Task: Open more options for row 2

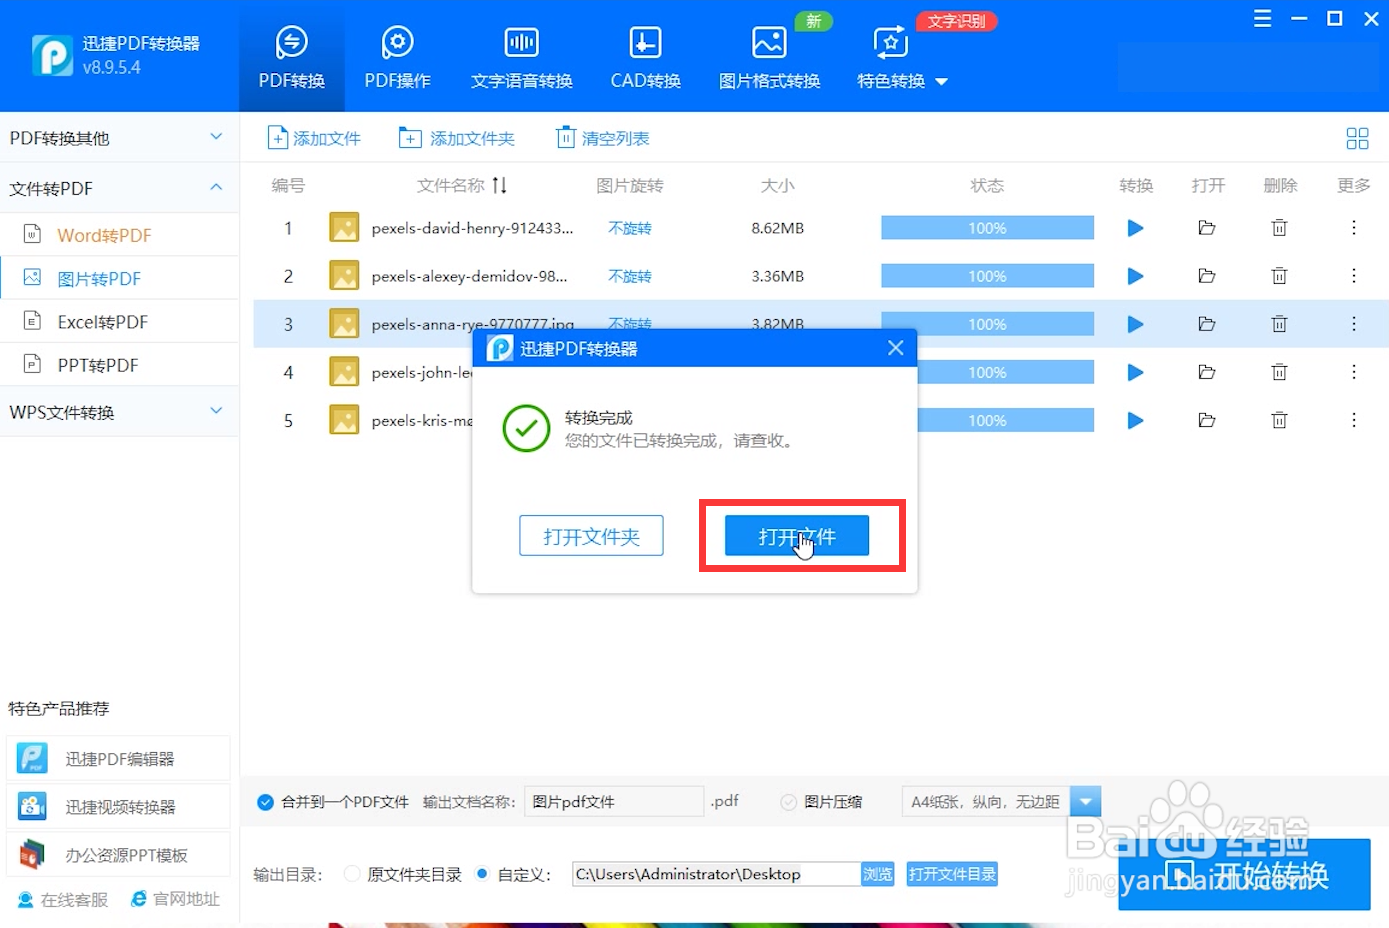Action: (1354, 276)
